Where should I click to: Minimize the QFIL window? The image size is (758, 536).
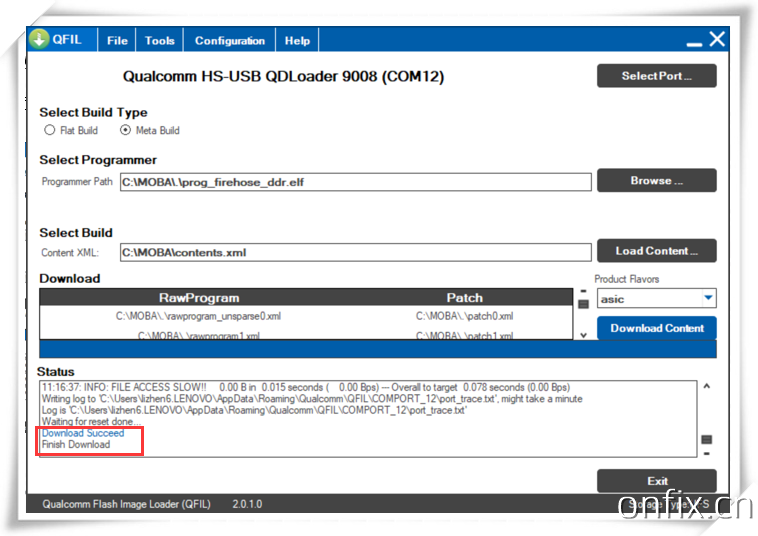point(694,42)
